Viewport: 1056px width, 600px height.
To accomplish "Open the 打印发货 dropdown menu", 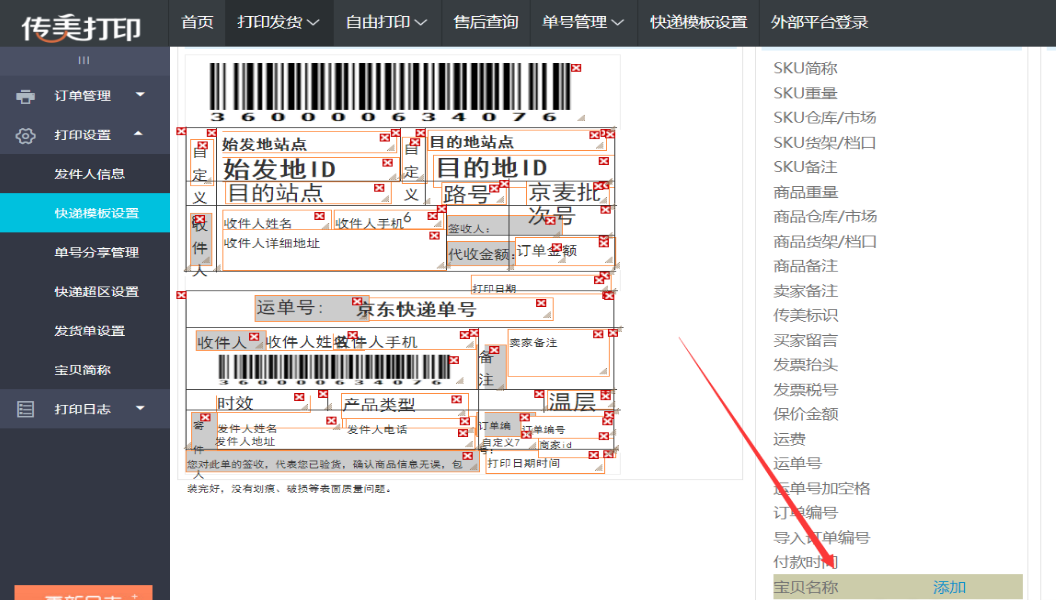I will click(x=279, y=22).
